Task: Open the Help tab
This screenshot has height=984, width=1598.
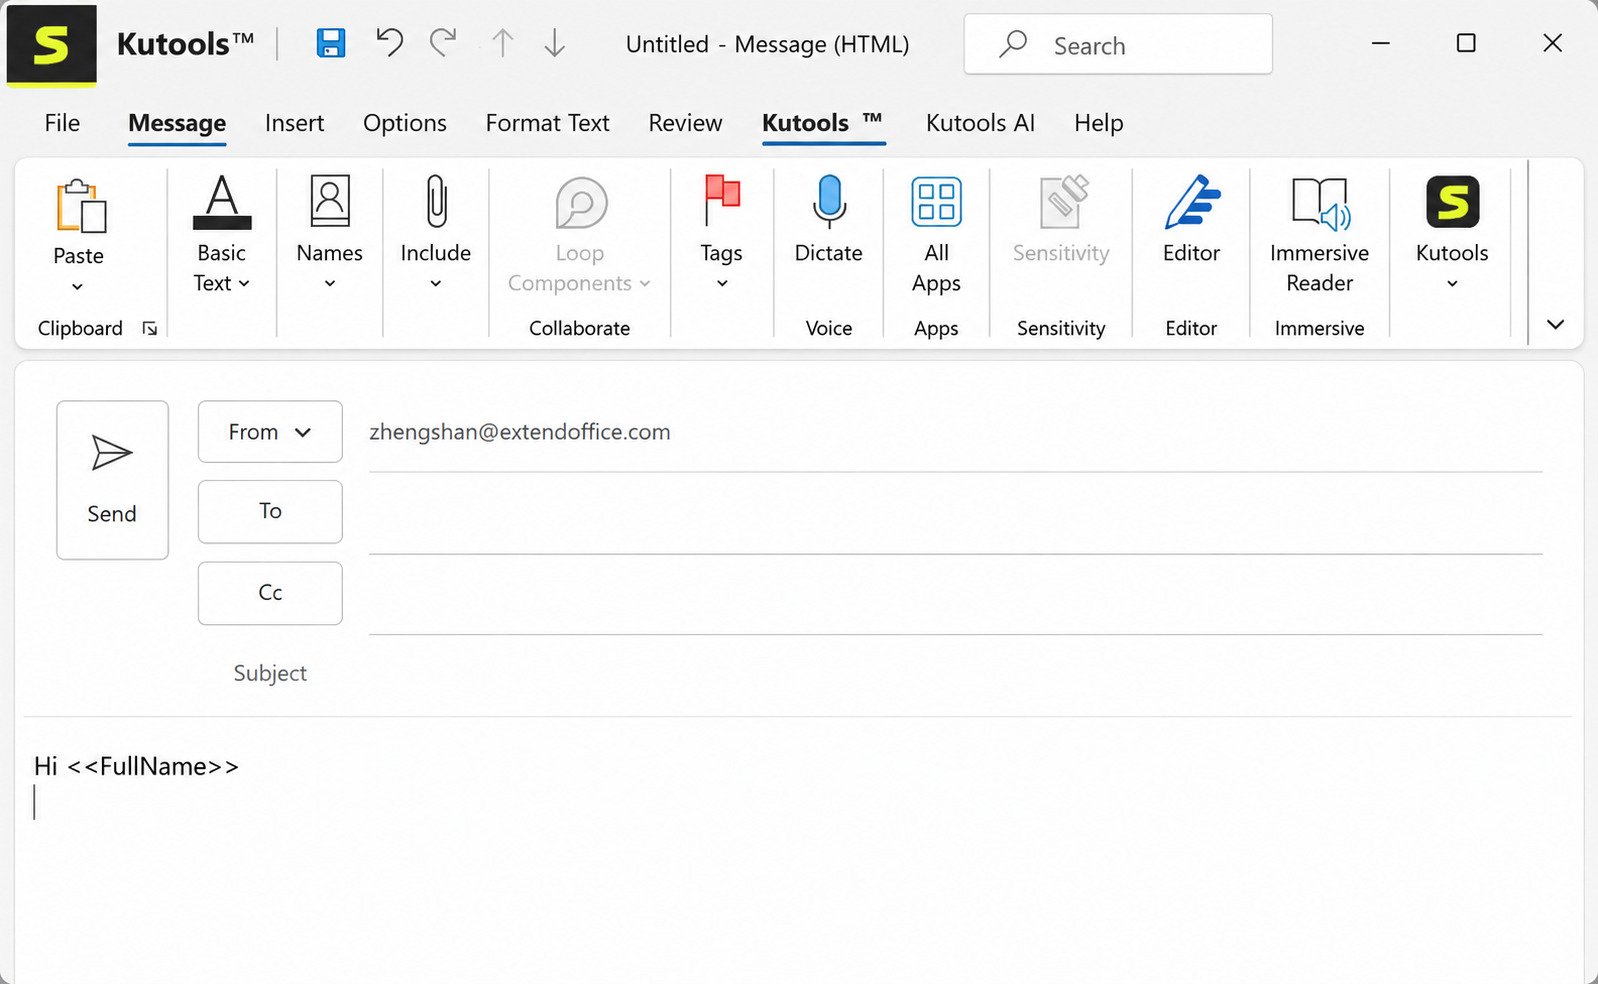Action: [x=1099, y=123]
